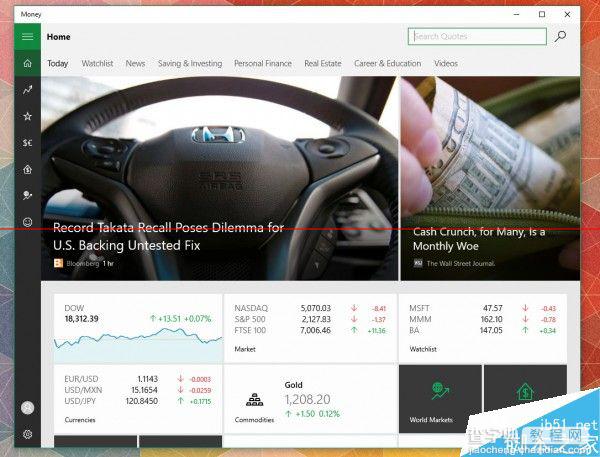Click the search magnifier icon
Screen dimensions: 600x457
(x=560, y=36)
